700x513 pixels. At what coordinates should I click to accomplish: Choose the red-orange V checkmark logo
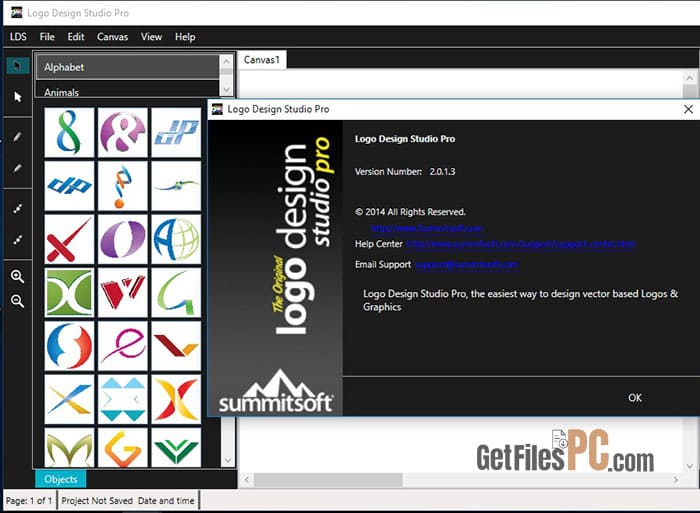click(x=176, y=346)
